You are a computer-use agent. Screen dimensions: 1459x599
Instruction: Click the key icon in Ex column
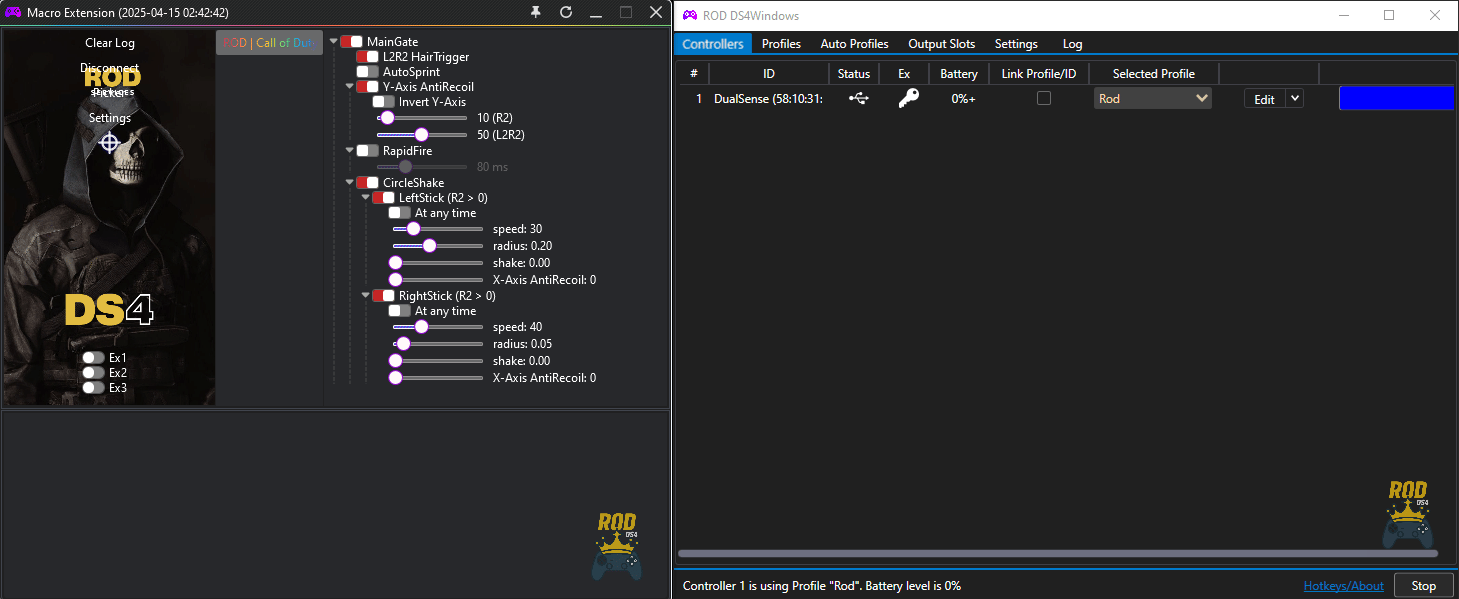pos(908,98)
